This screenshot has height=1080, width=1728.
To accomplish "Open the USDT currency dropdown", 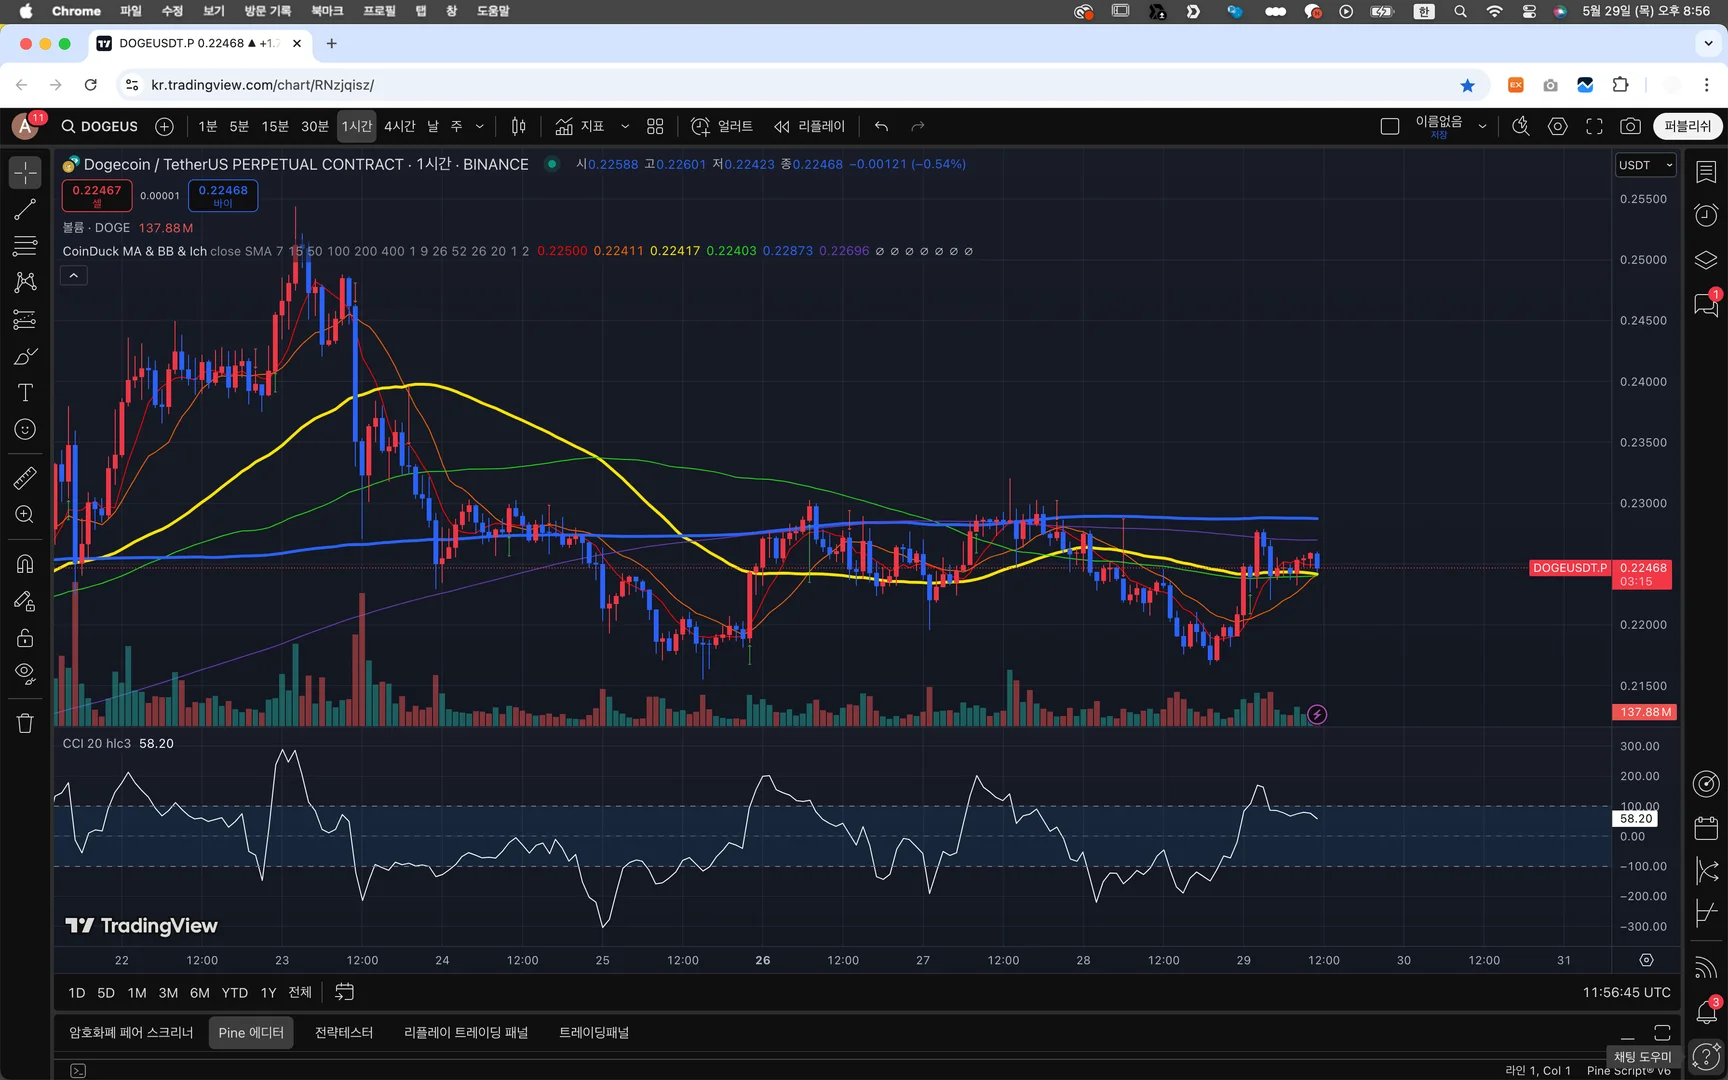I will (1645, 165).
